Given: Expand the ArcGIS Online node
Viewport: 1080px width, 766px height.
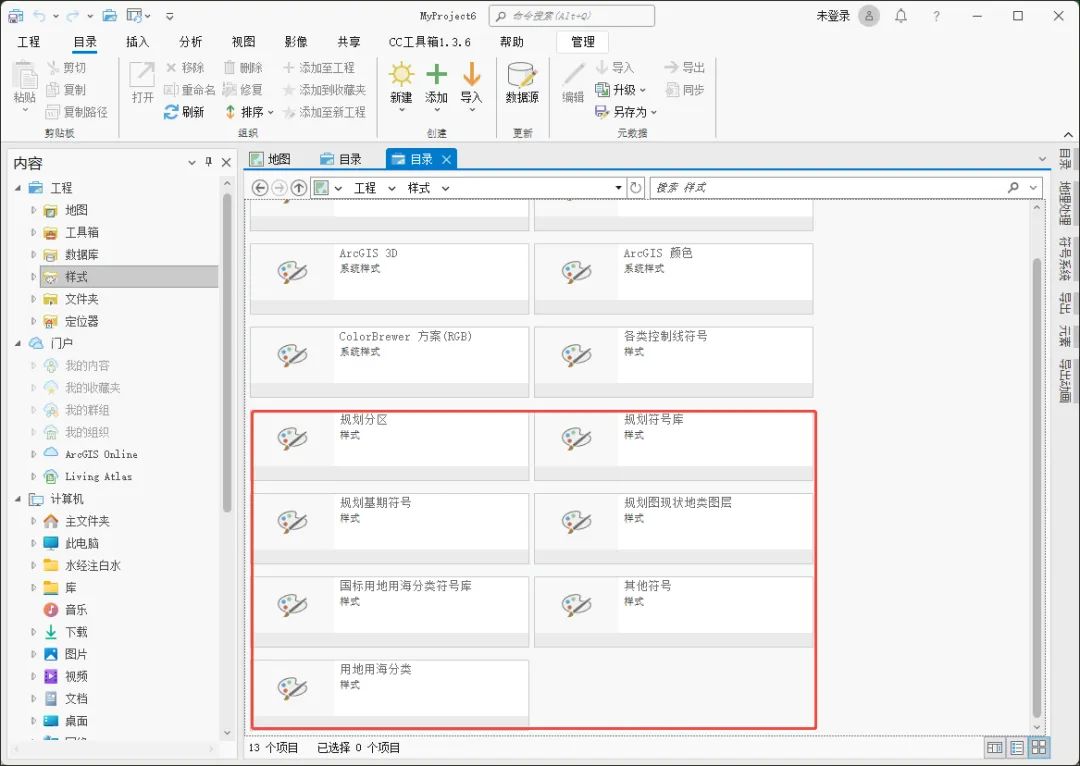Looking at the screenshot, I should pos(33,454).
